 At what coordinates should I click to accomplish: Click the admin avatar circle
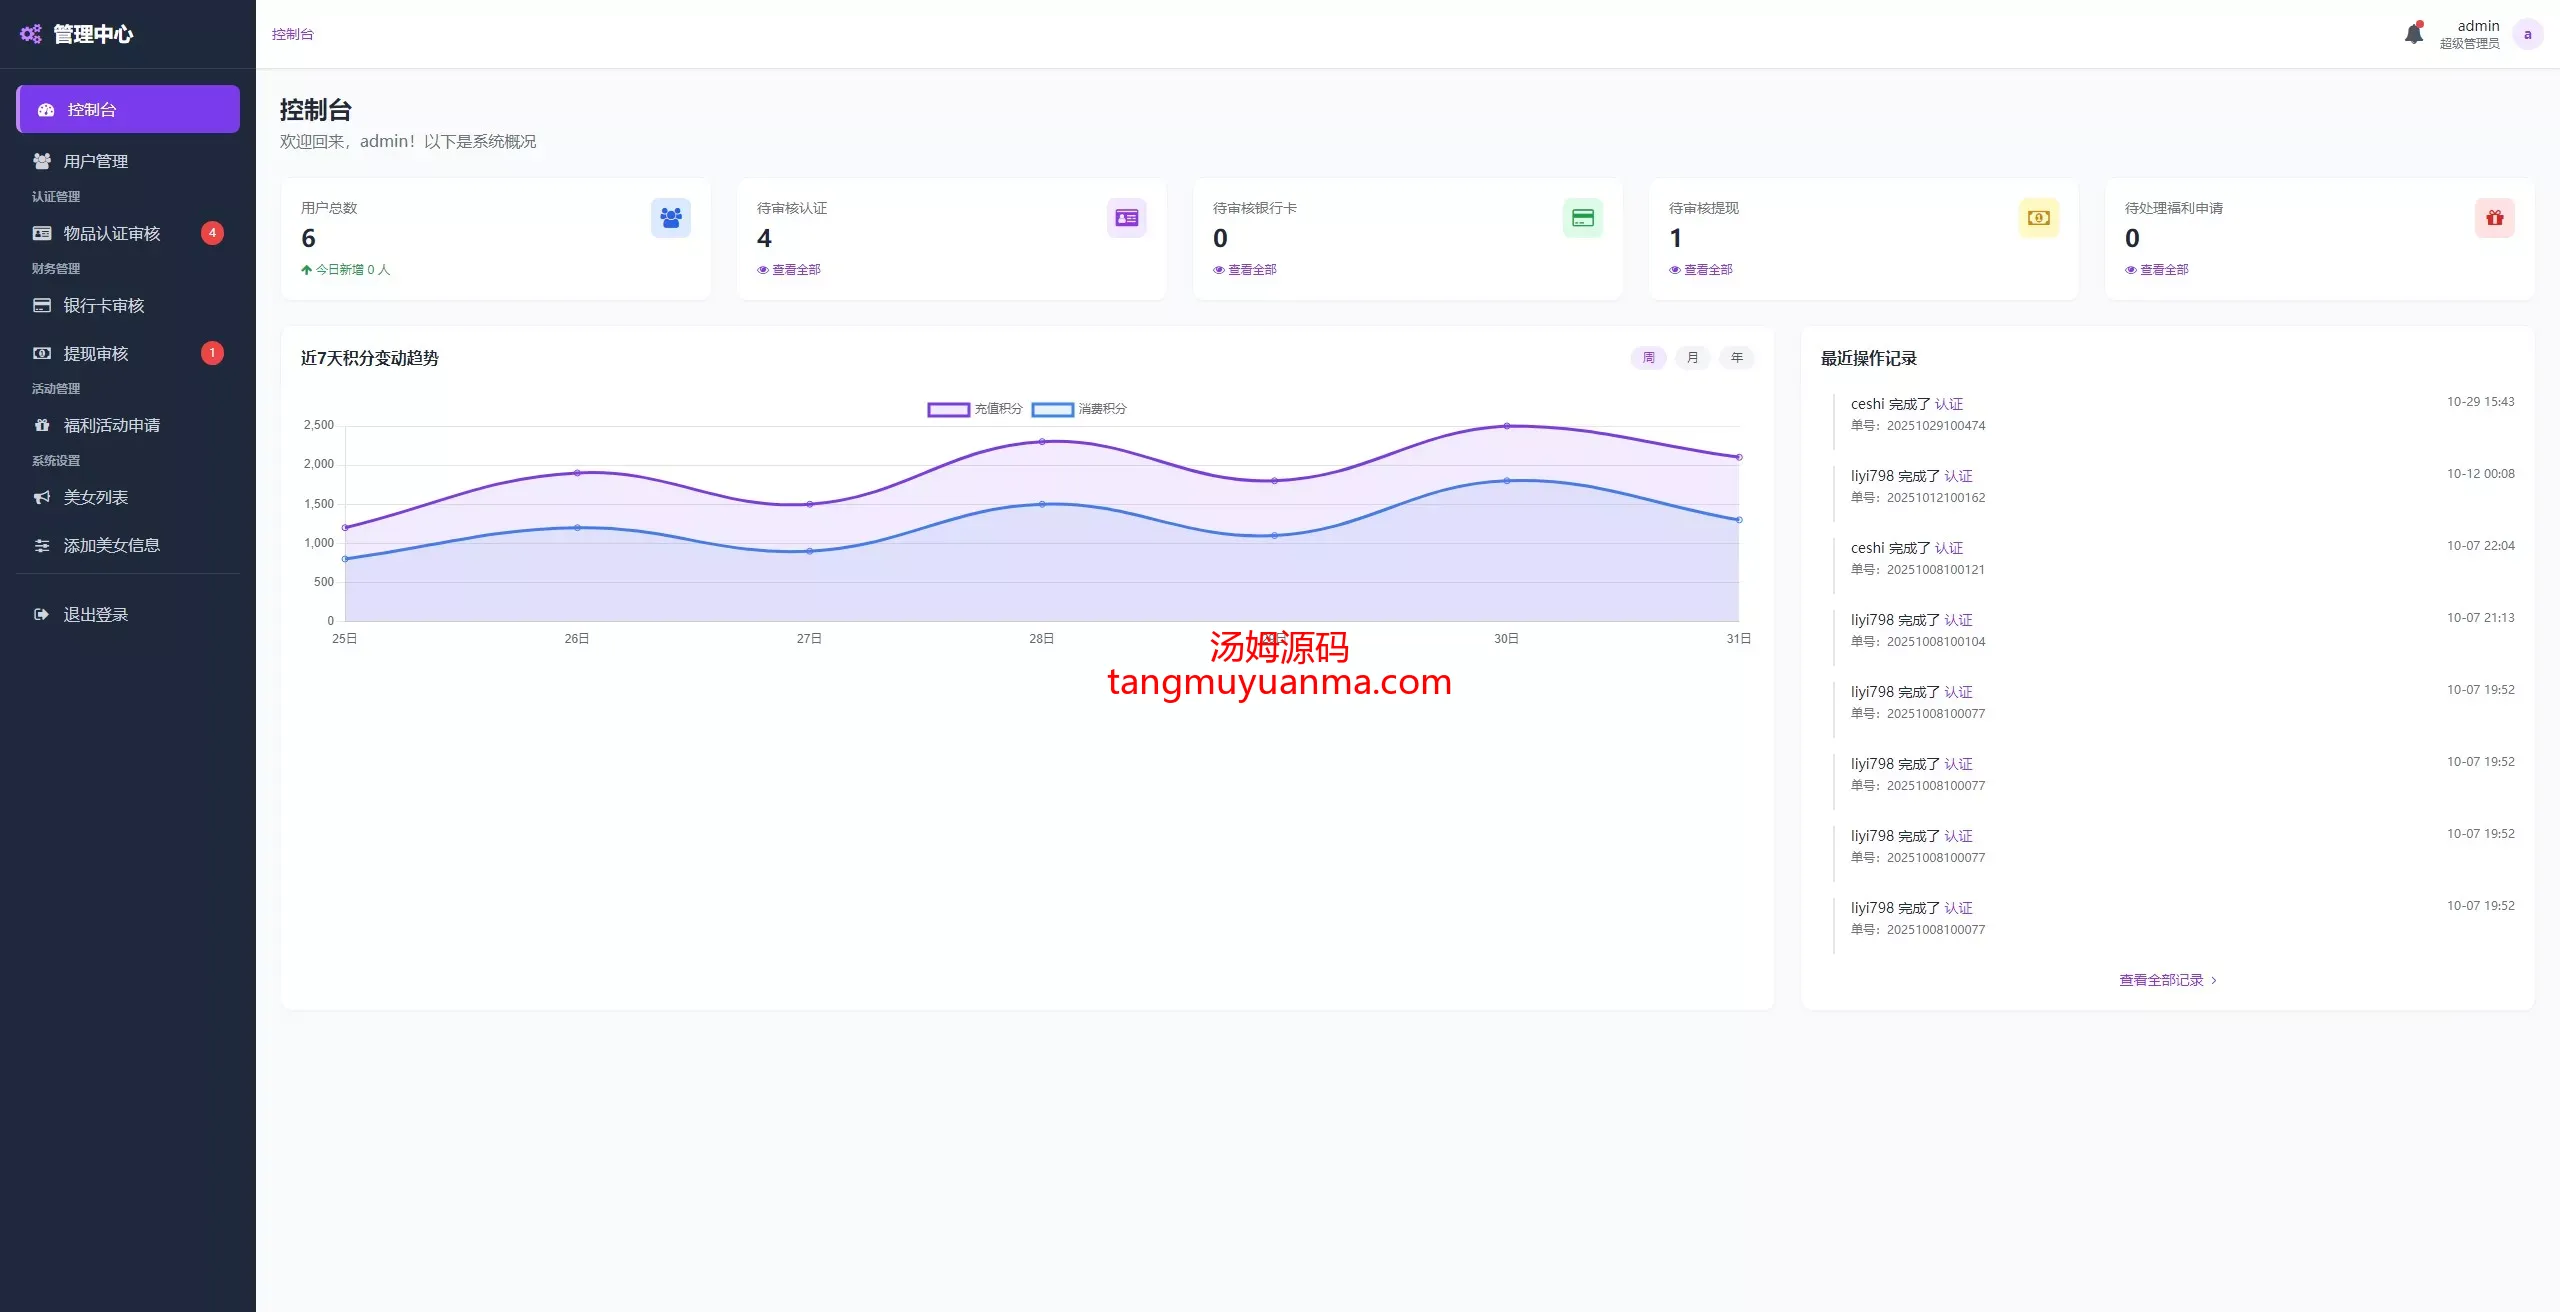click(2527, 34)
